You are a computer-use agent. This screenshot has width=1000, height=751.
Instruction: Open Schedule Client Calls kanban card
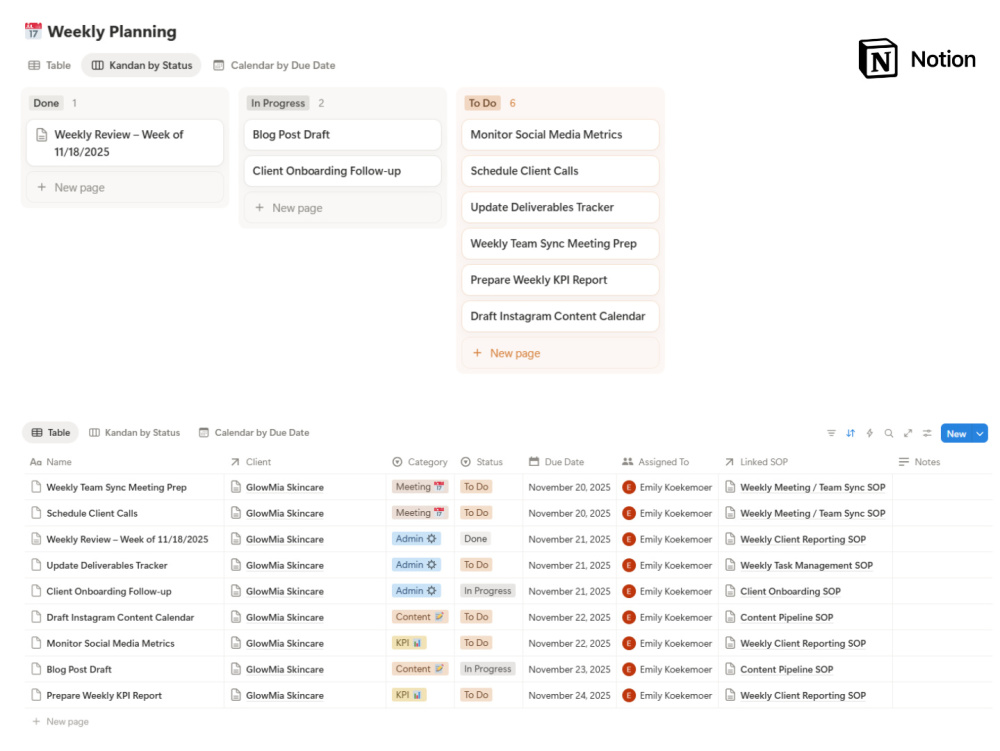(560, 171)
